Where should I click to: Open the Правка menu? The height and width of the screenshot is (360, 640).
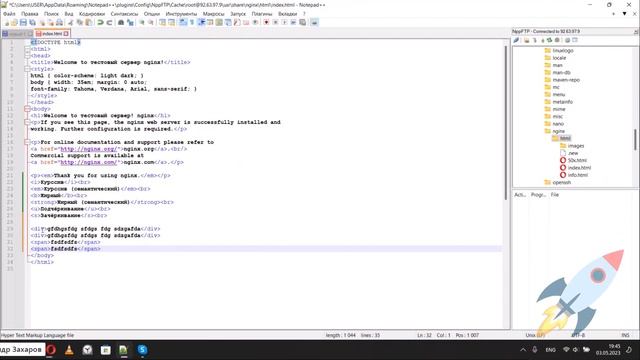(30, 14)
